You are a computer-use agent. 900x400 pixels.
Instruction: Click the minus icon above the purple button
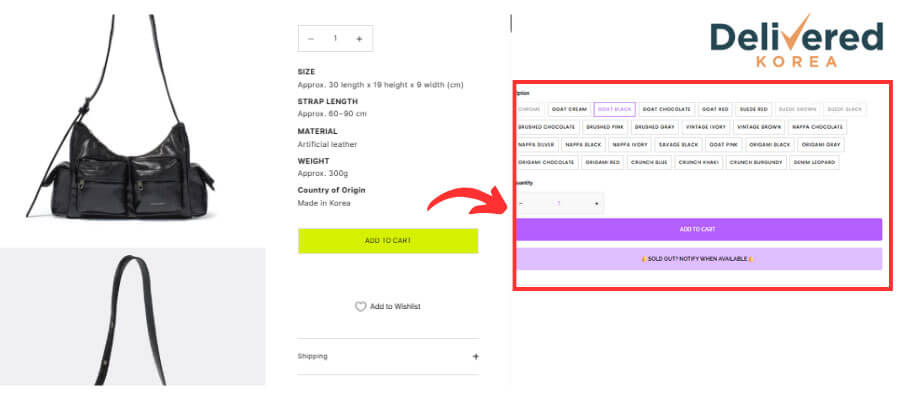[521, 204]
